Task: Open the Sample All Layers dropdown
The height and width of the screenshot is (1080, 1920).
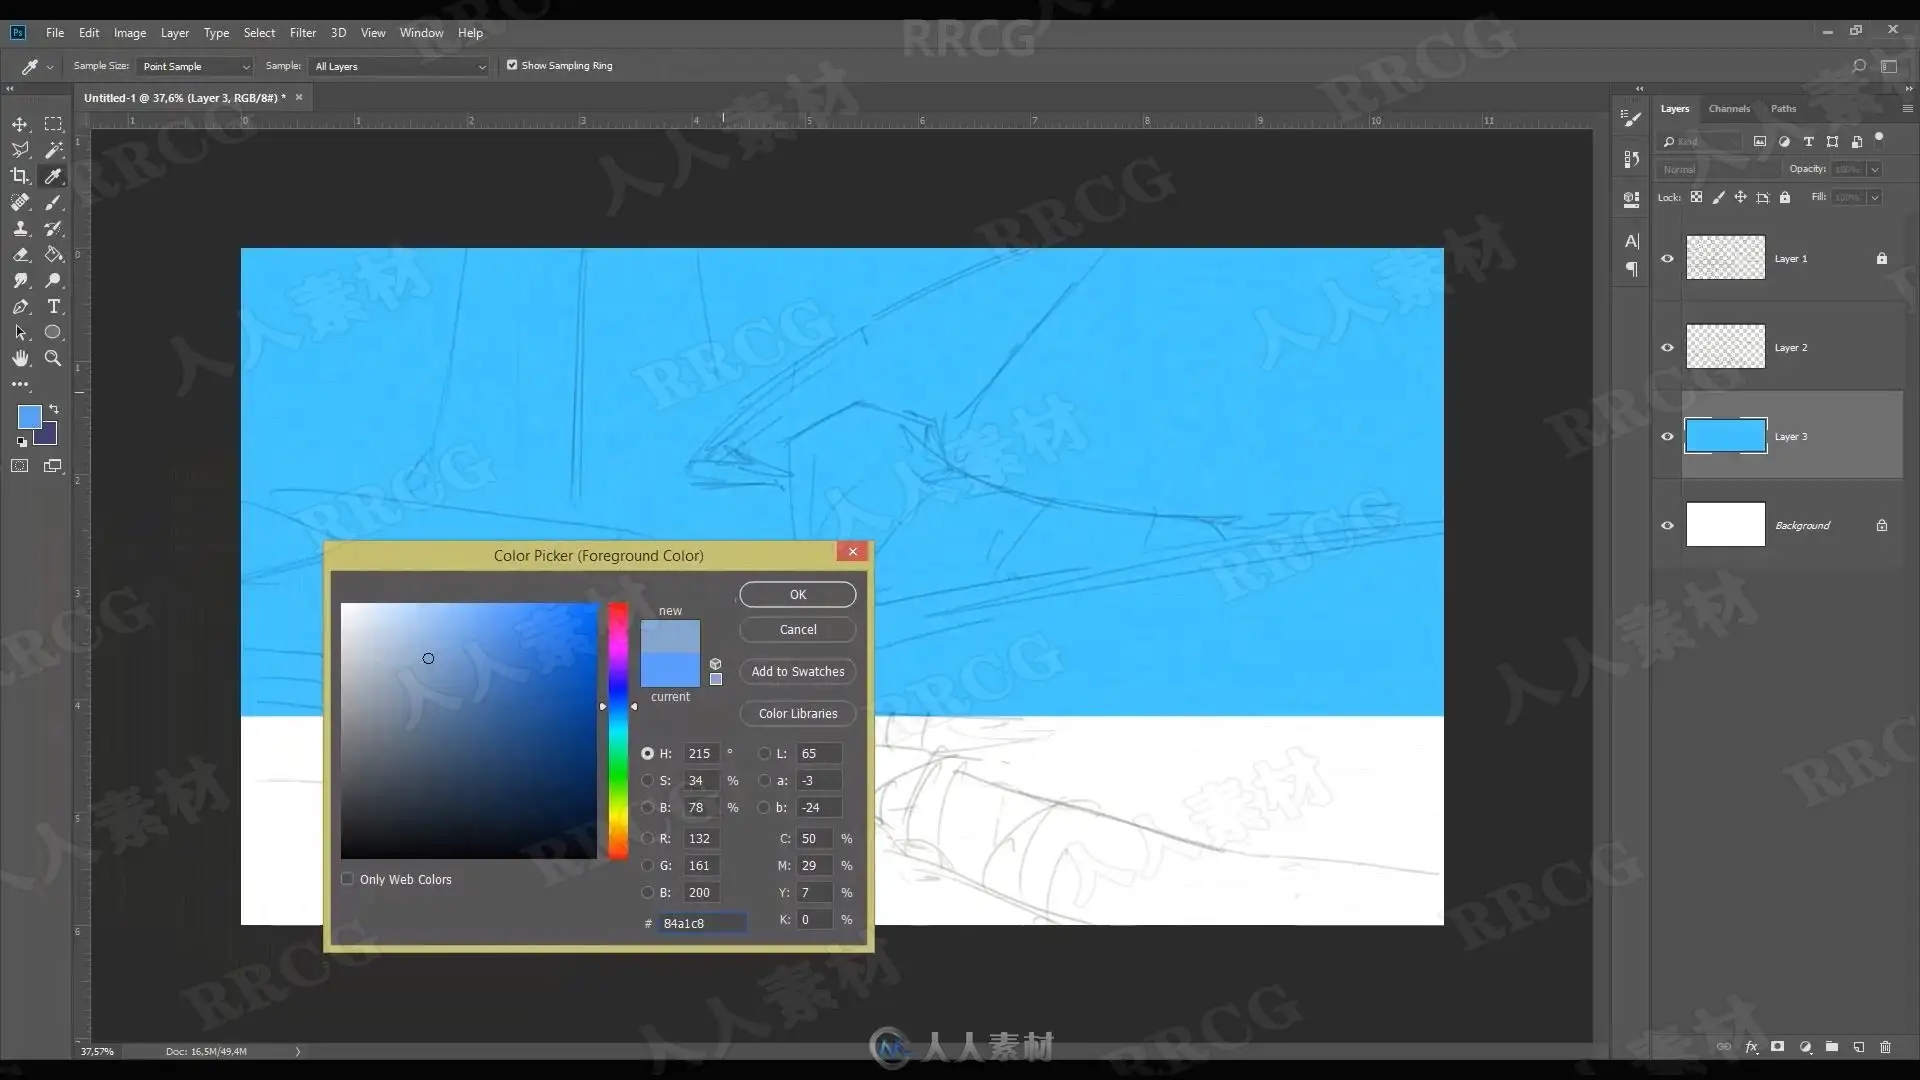Action: pyautogui.click(x=398, y=66)
